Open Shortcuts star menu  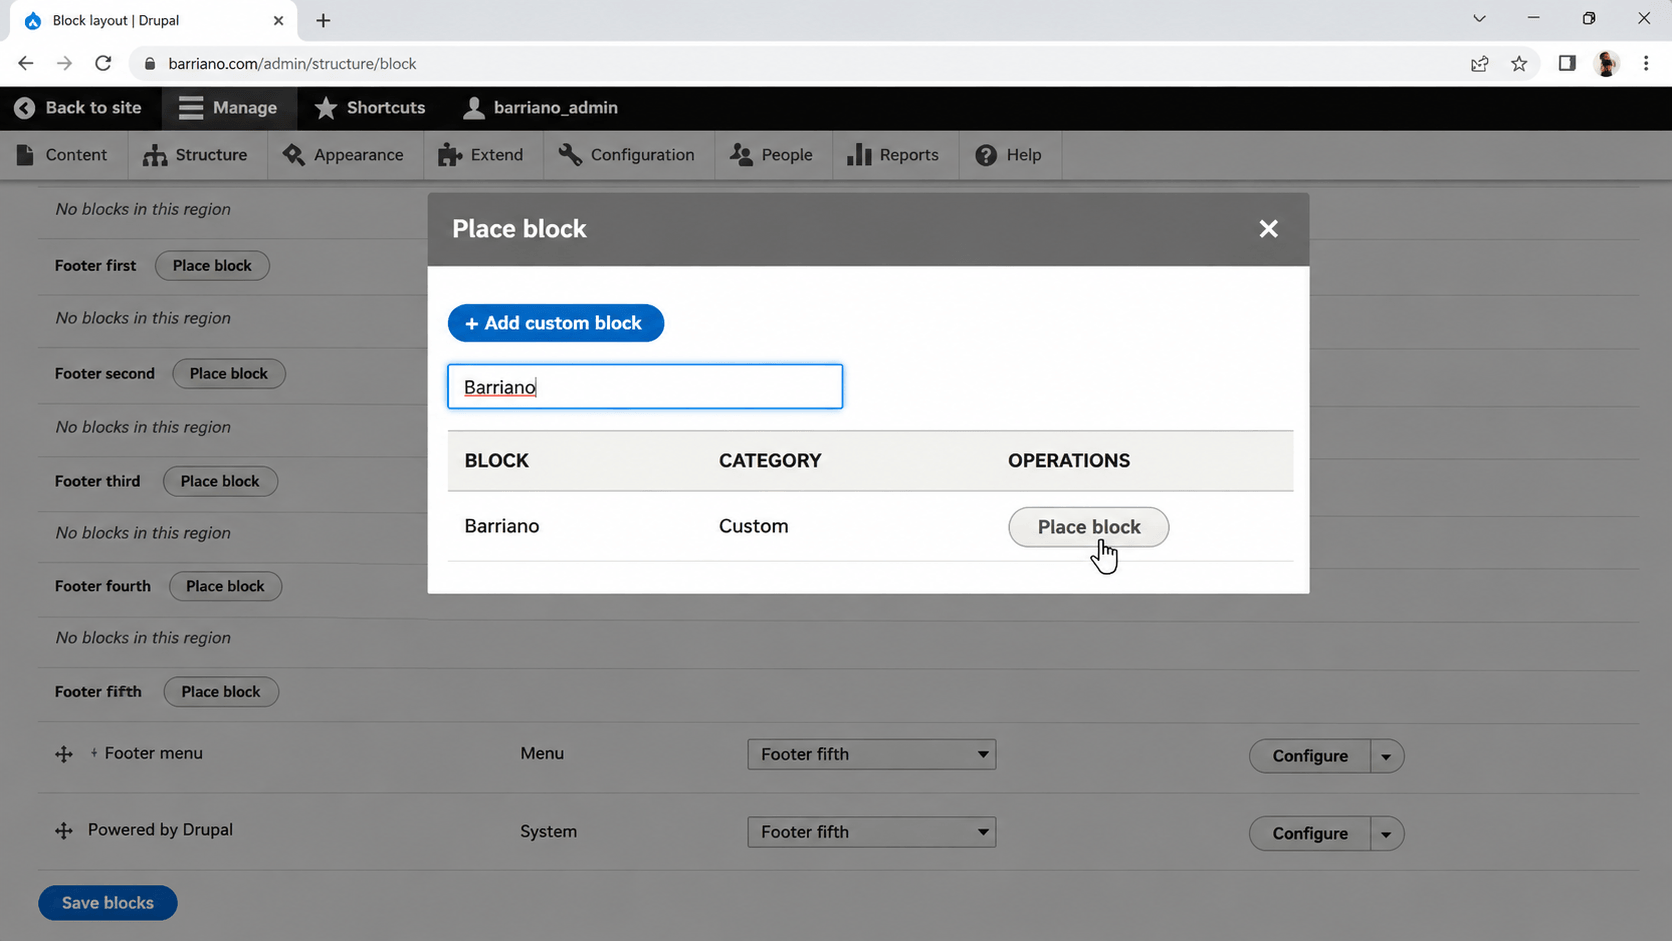[370, 108]
